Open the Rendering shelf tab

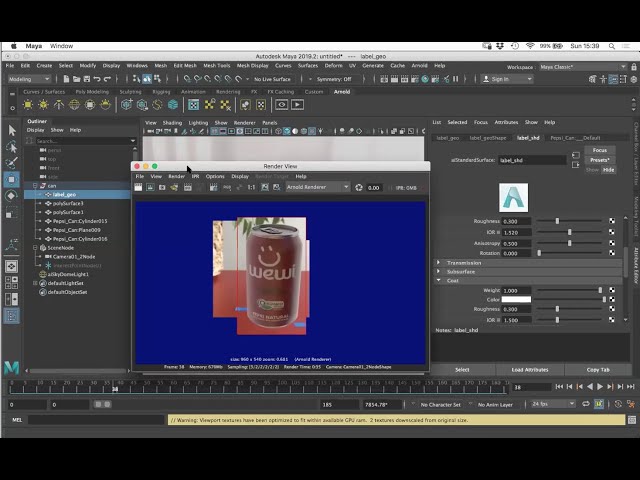pos(228,92)
